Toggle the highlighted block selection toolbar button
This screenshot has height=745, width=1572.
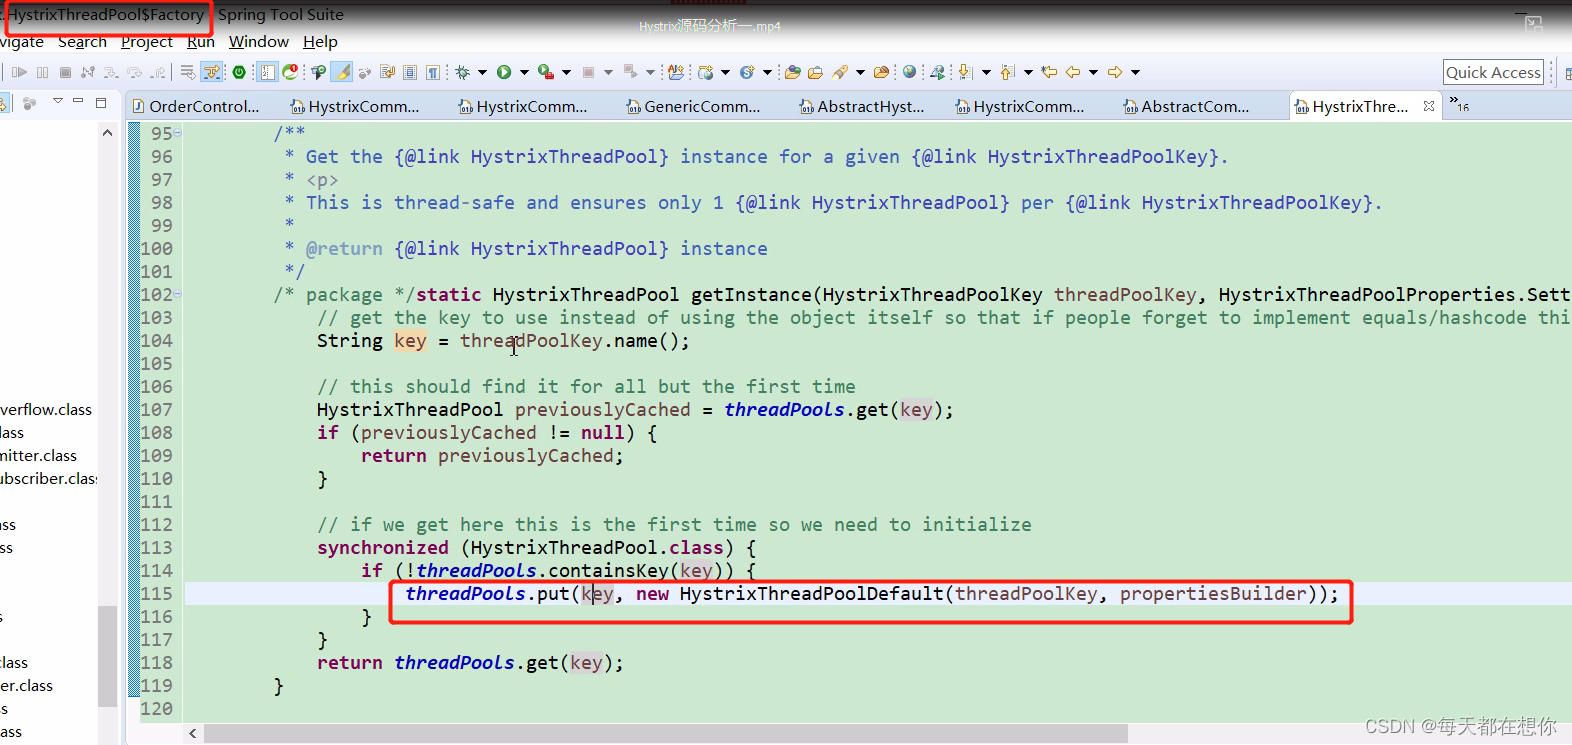click(267, 72)
